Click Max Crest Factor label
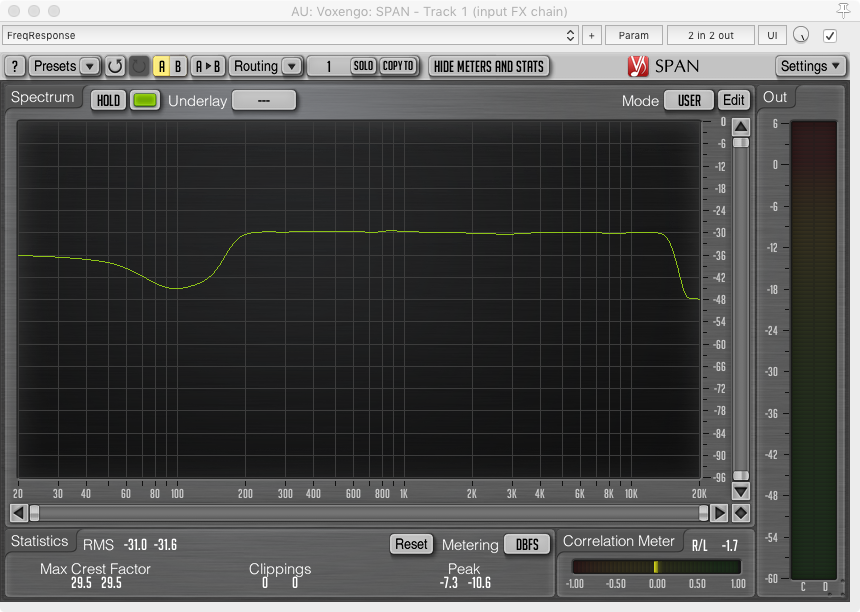Image resolution: width=860 pixels, height=612 pixels. 95,569
